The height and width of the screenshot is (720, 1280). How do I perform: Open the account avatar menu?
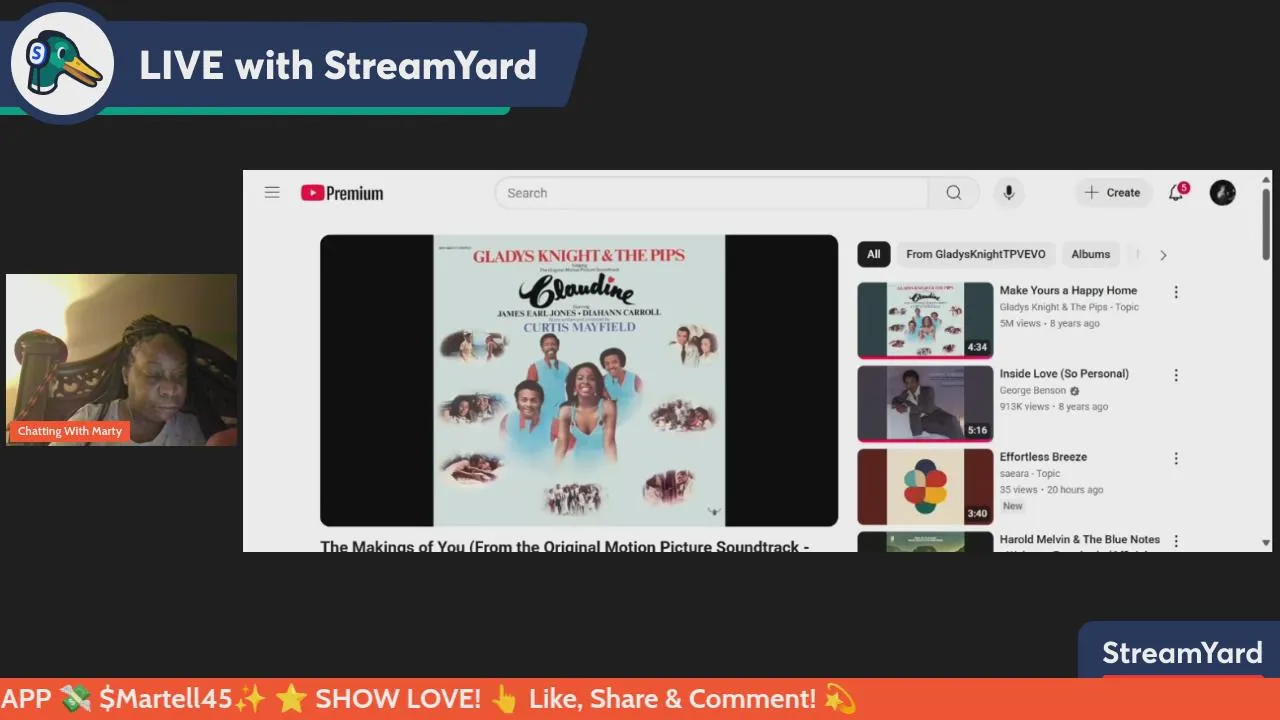pos(1222,193)
